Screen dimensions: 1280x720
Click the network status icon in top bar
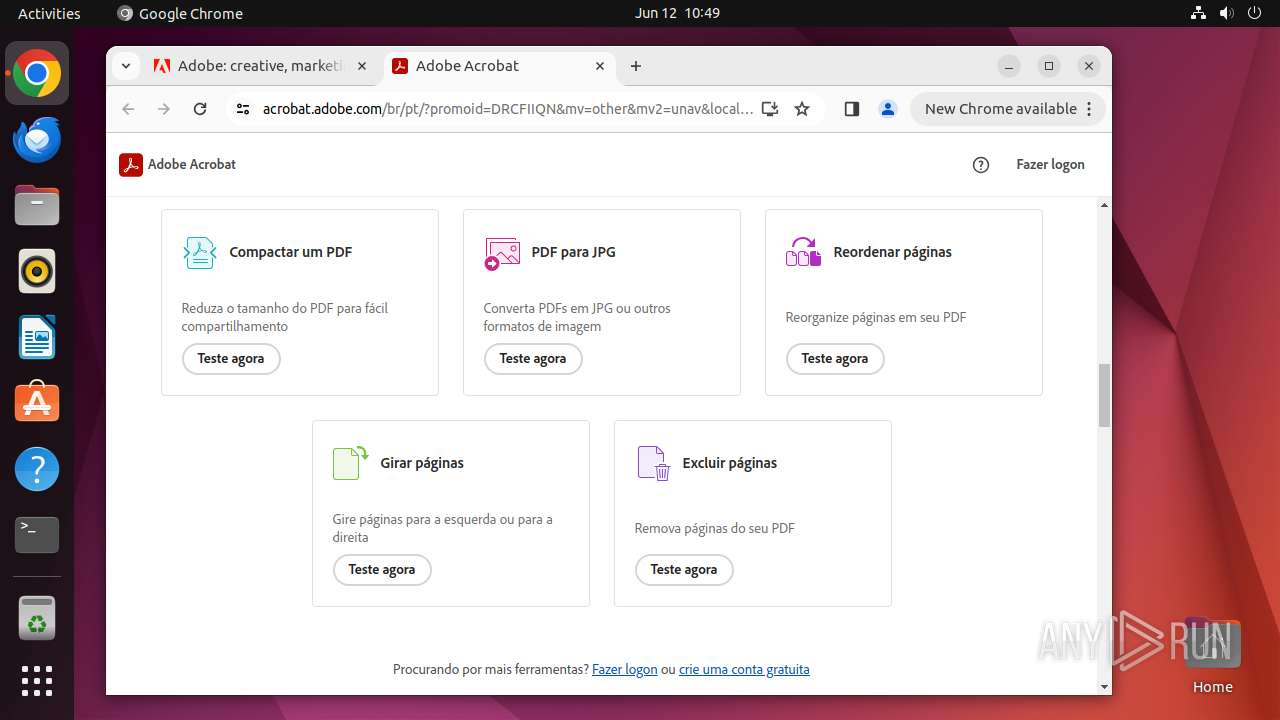1198,13
